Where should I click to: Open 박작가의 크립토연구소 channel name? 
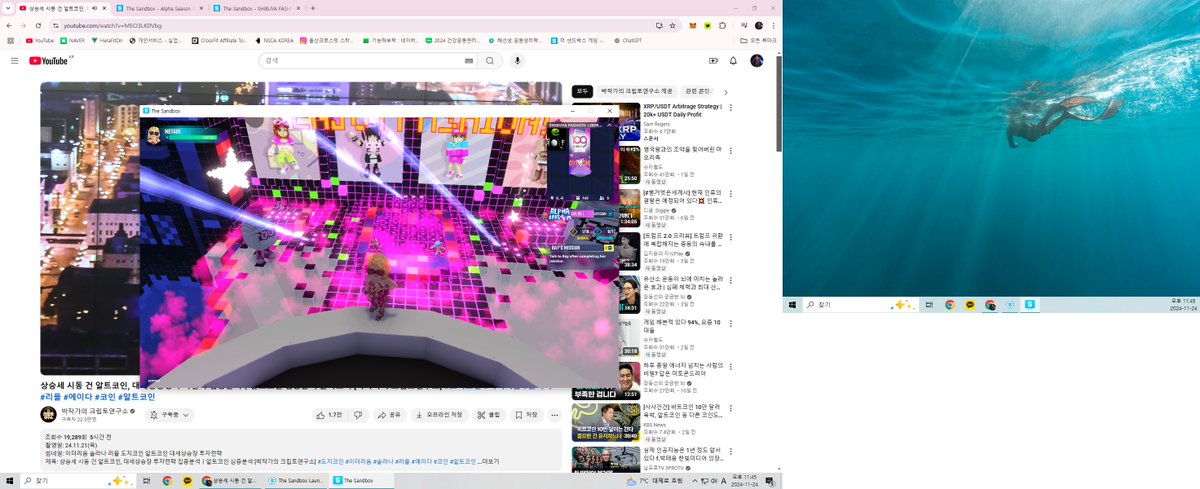click(x=93, y=410)
